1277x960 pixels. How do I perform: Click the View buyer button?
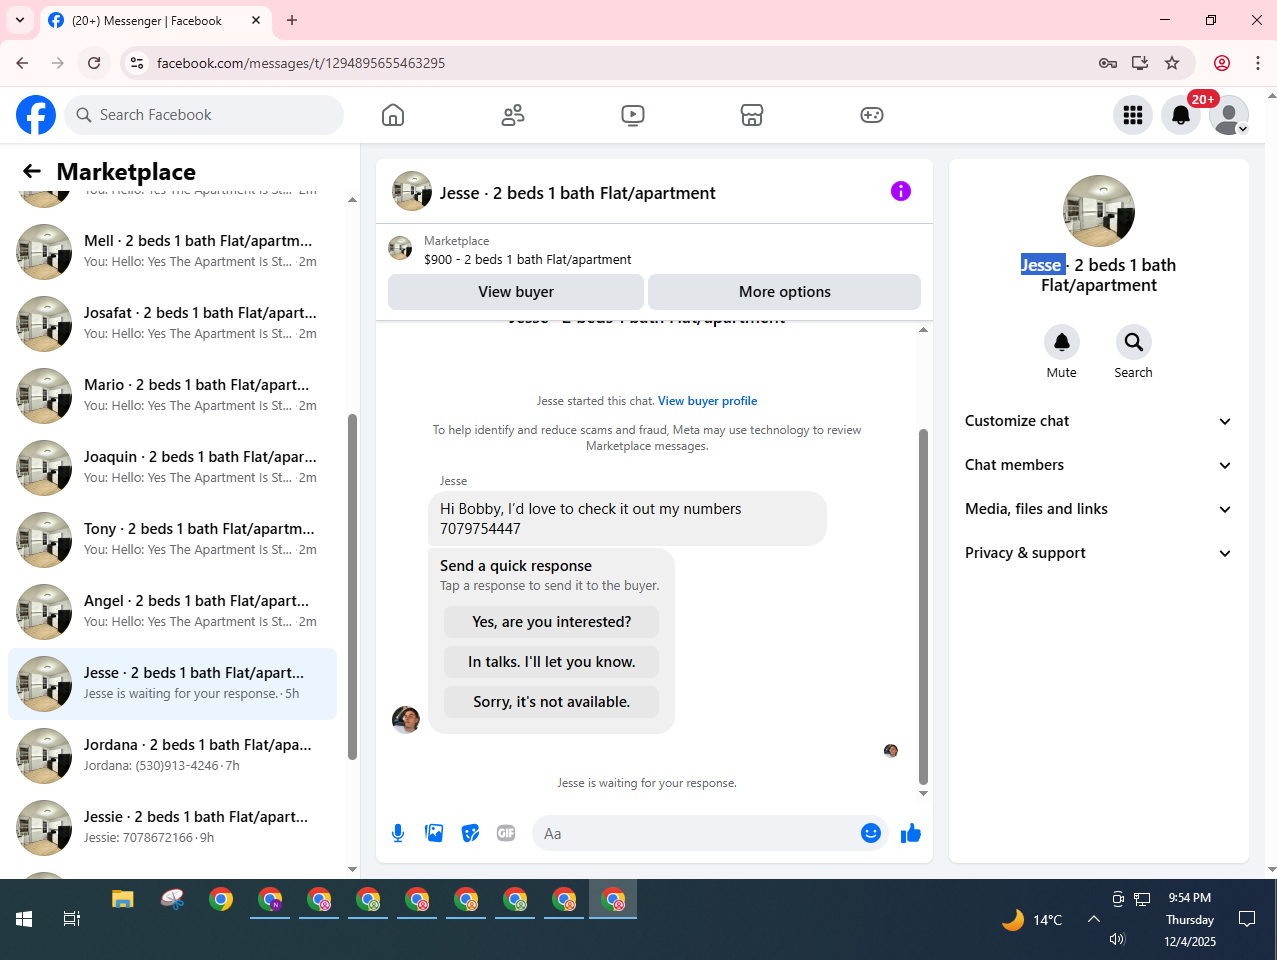click(x=516, y=292)
